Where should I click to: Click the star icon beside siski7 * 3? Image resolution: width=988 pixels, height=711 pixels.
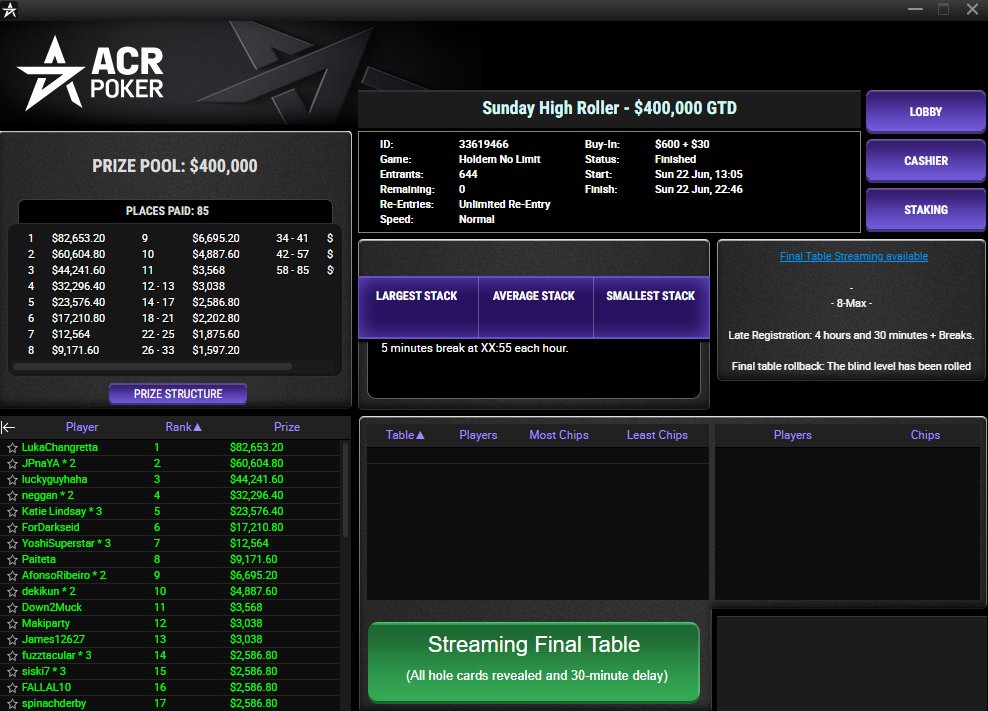pyautogui.click(x=12, y=671)
